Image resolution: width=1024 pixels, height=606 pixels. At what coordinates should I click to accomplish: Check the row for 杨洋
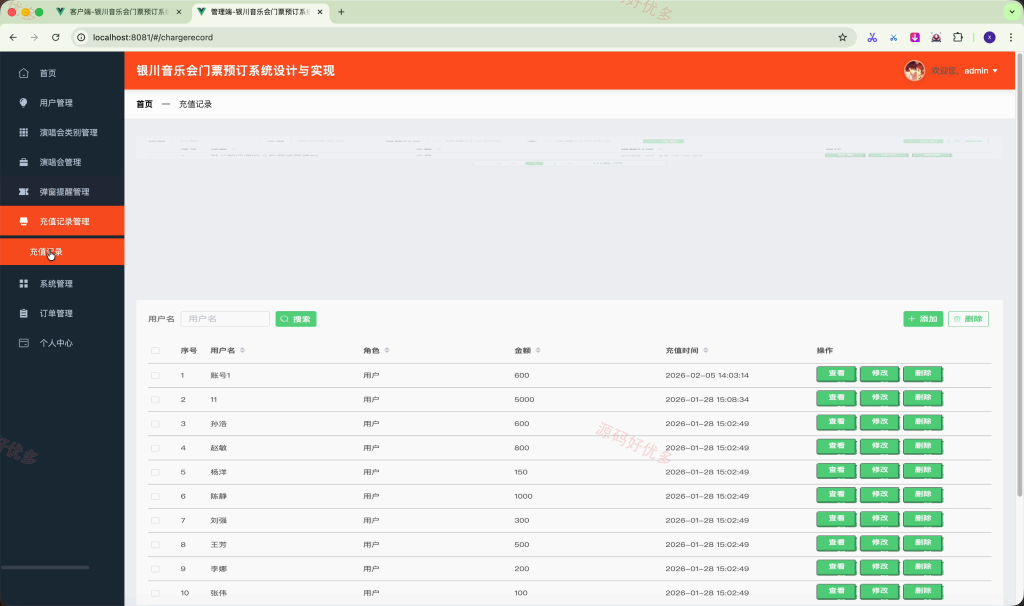pyautogui.click(x=155, y=472)
